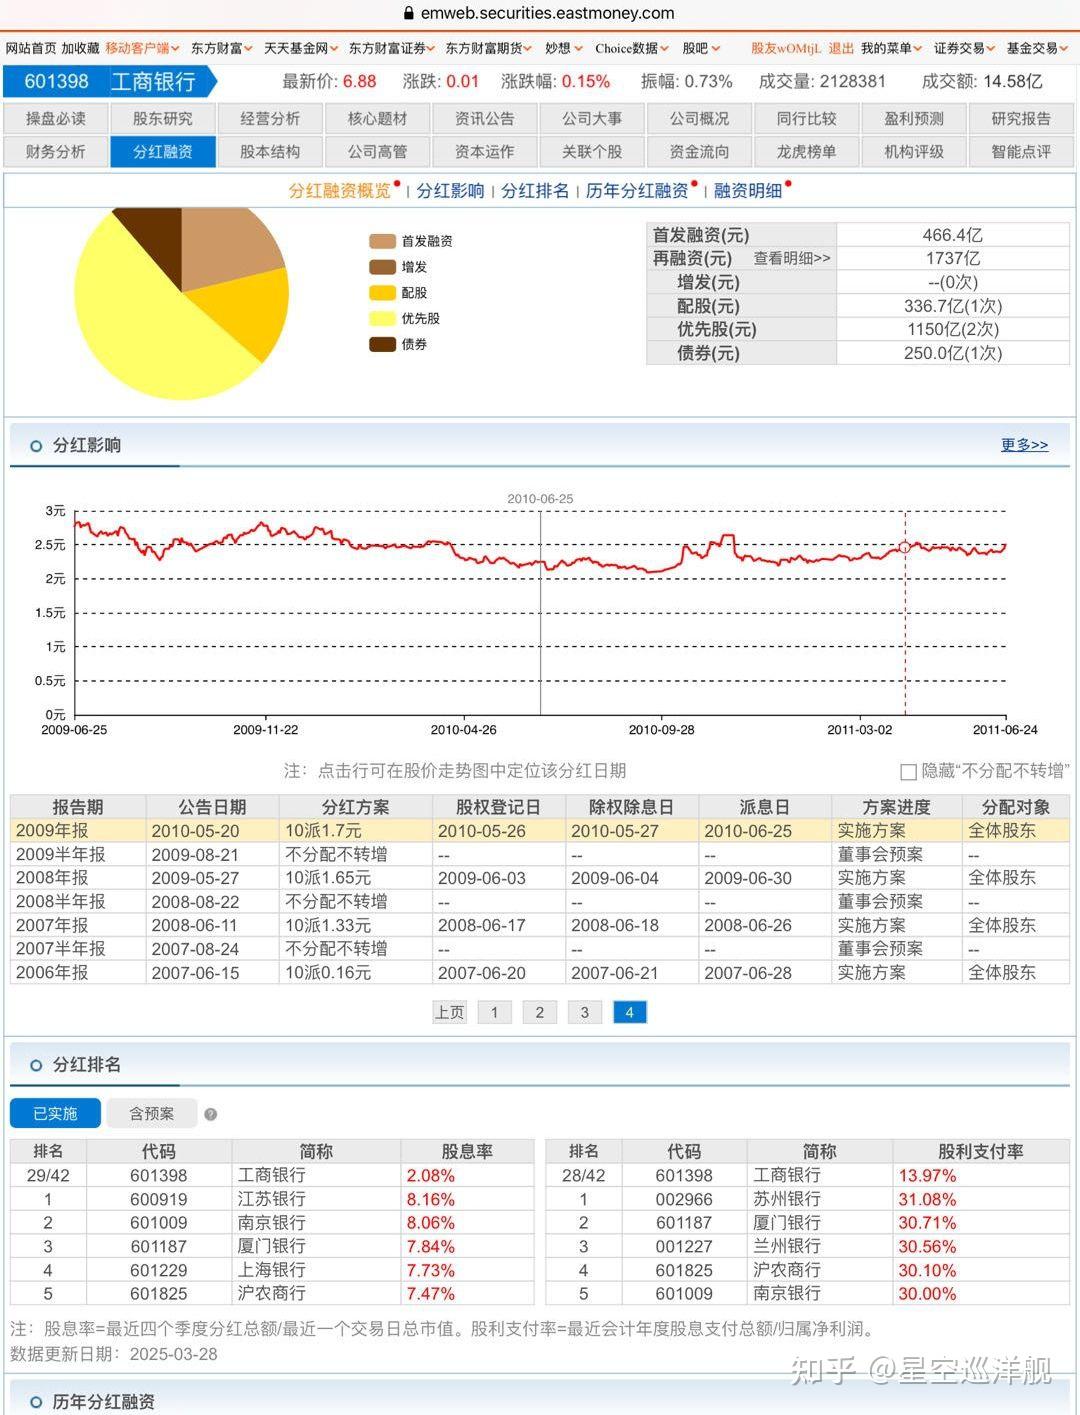Screen dimensions: 1080x1415
Task: Click the 增发 legend color swatch
Action: click(382, 267)
